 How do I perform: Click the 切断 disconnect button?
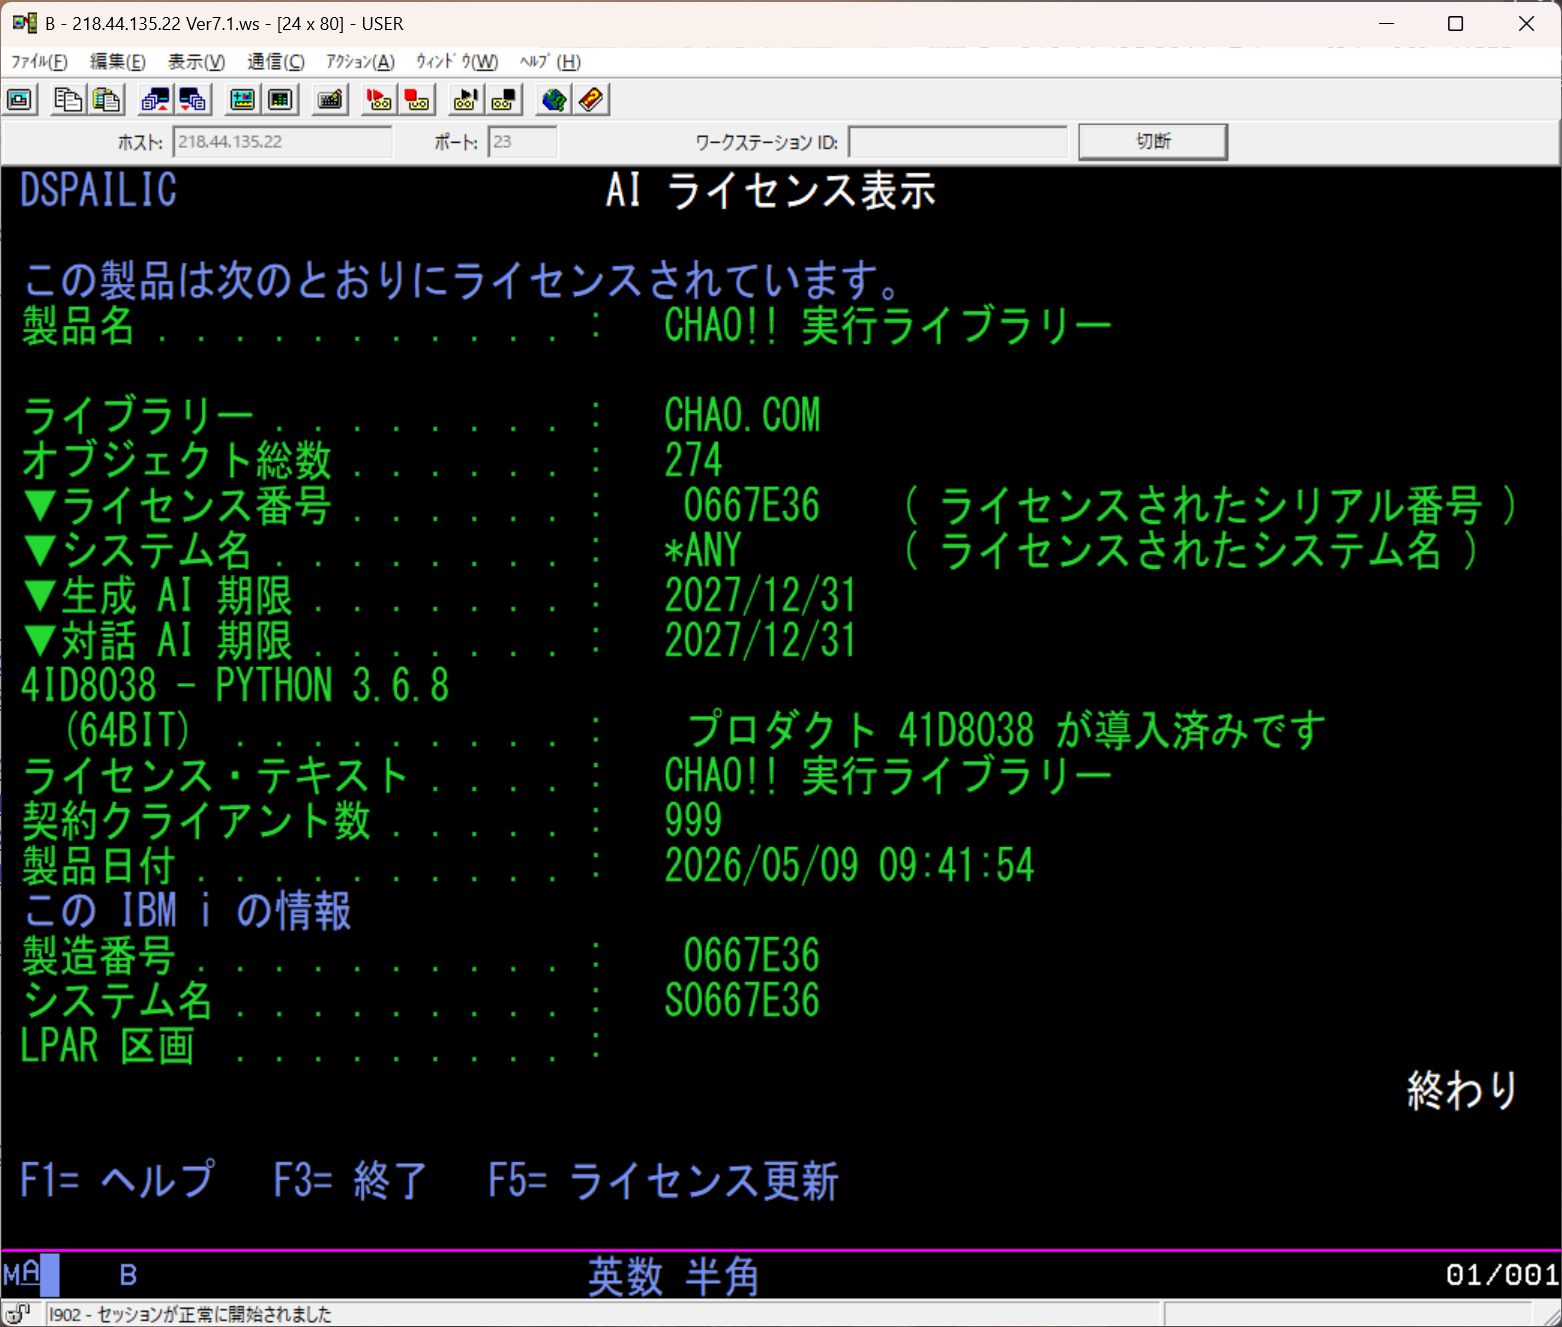[x=1153, y=142]
